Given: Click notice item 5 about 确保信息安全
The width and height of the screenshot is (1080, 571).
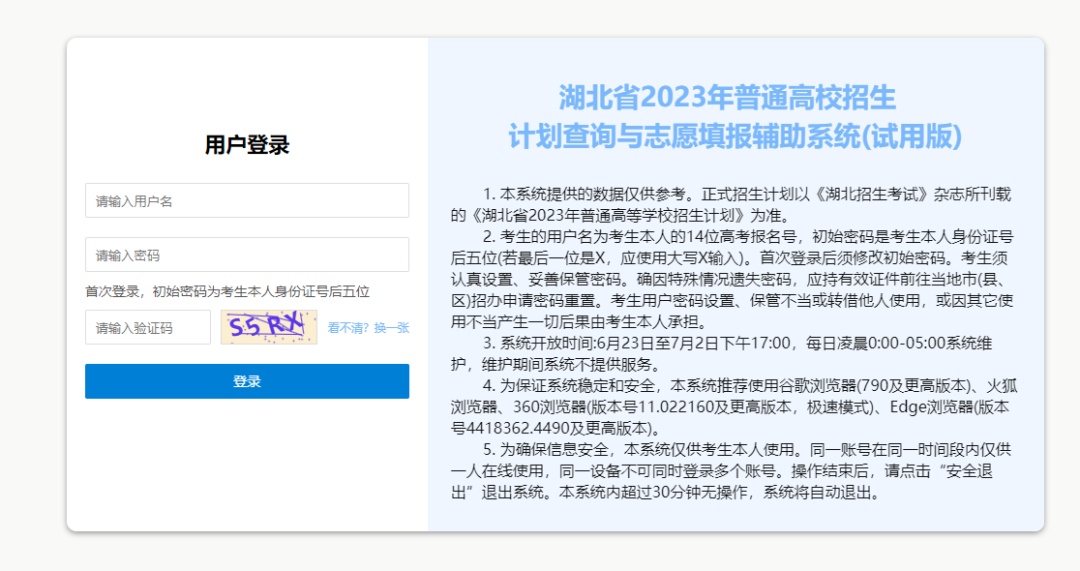Looking at the screenshot, I should (731, 471).
